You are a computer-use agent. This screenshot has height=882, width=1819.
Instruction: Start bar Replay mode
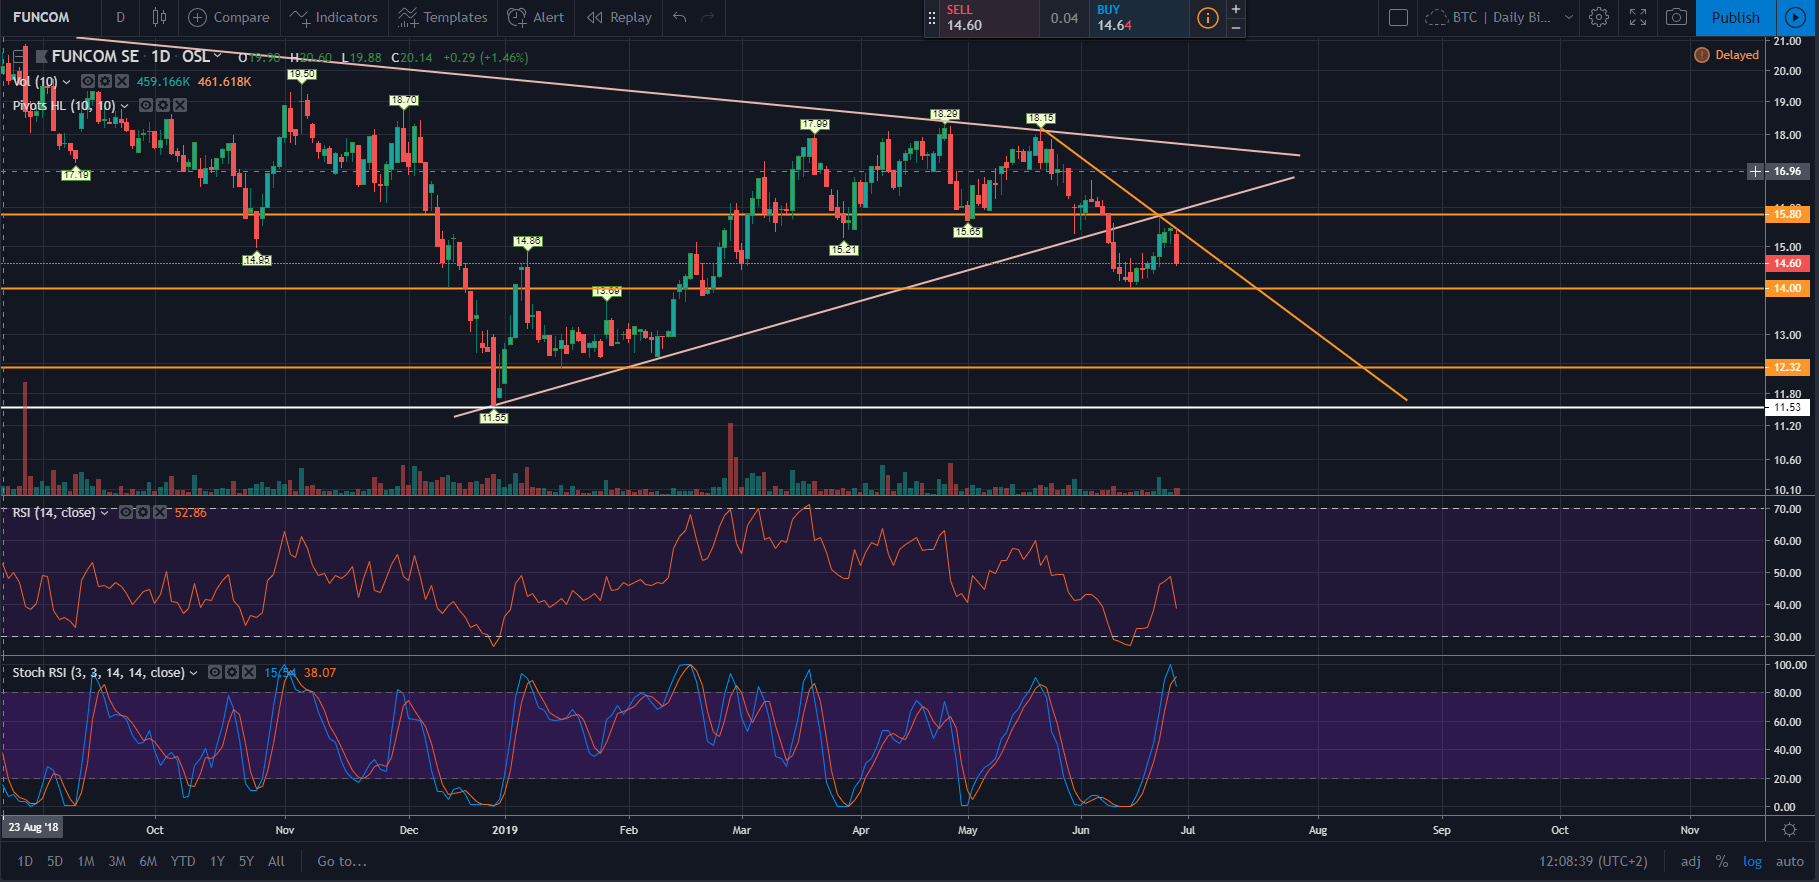coord(619,17)
